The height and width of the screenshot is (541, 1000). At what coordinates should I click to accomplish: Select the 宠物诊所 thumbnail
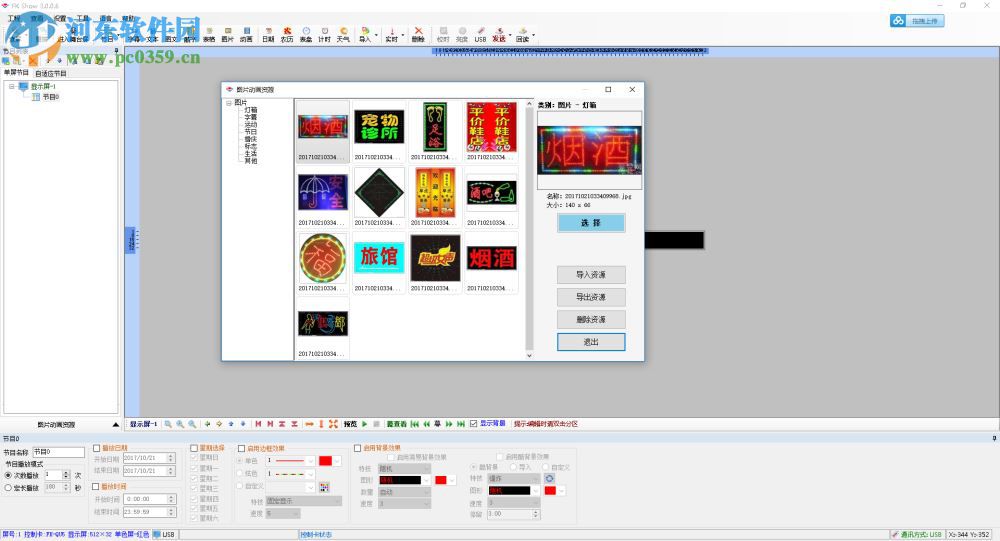point(379,126)
